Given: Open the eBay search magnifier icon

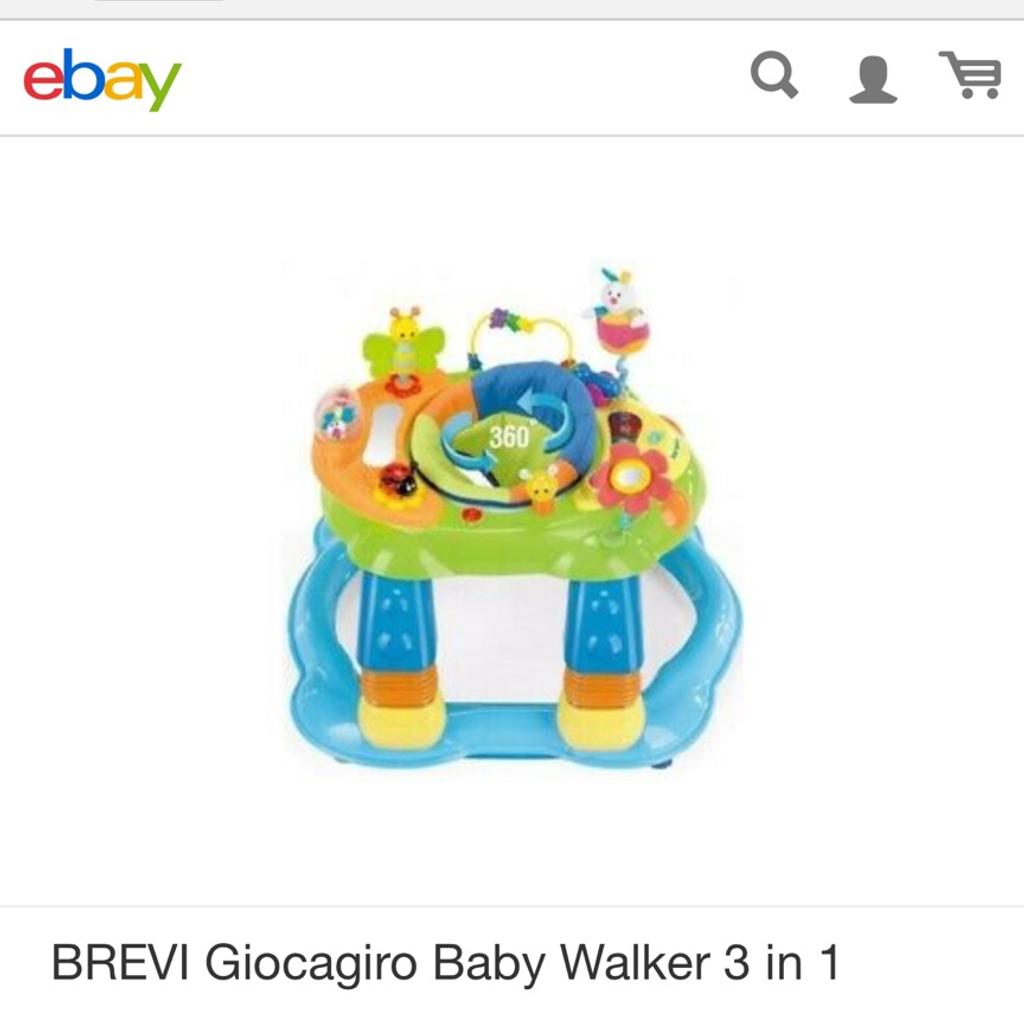Looking at the screenshot, I should 775,75.
